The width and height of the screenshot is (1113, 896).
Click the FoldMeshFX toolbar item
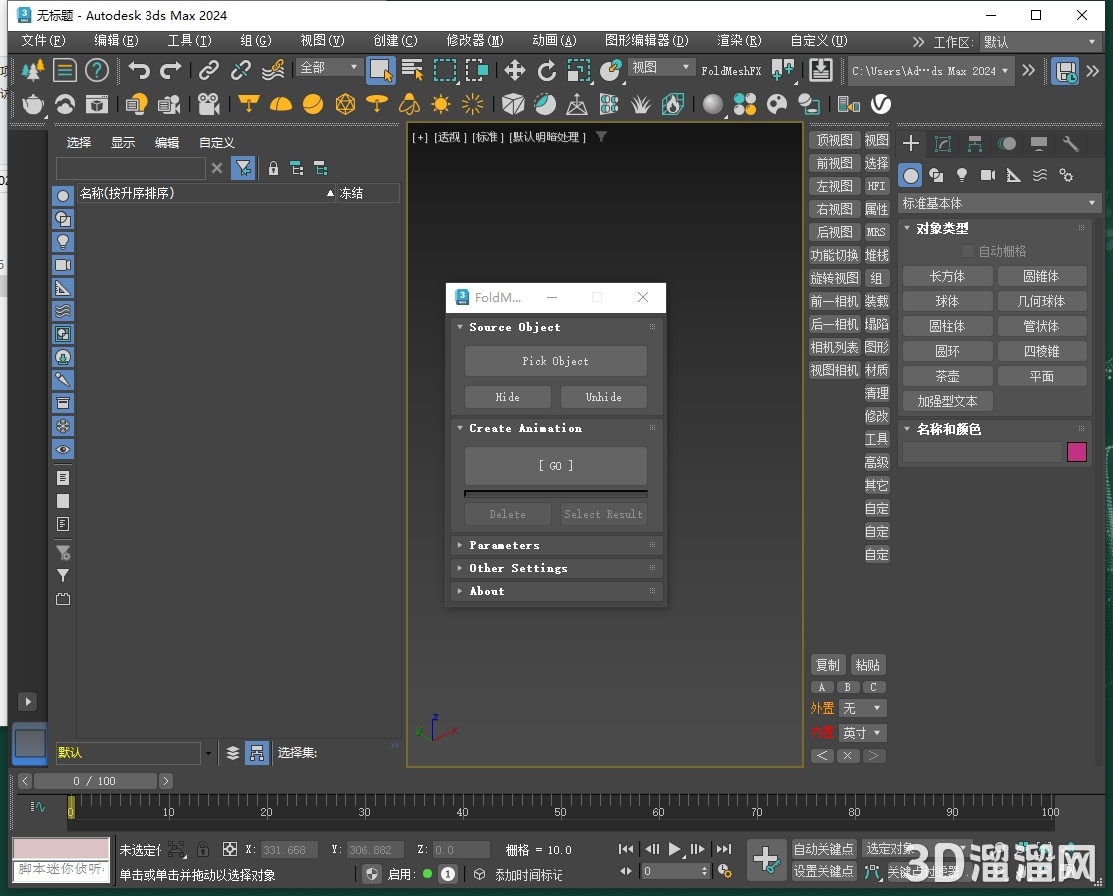click(x=731, y=71)
